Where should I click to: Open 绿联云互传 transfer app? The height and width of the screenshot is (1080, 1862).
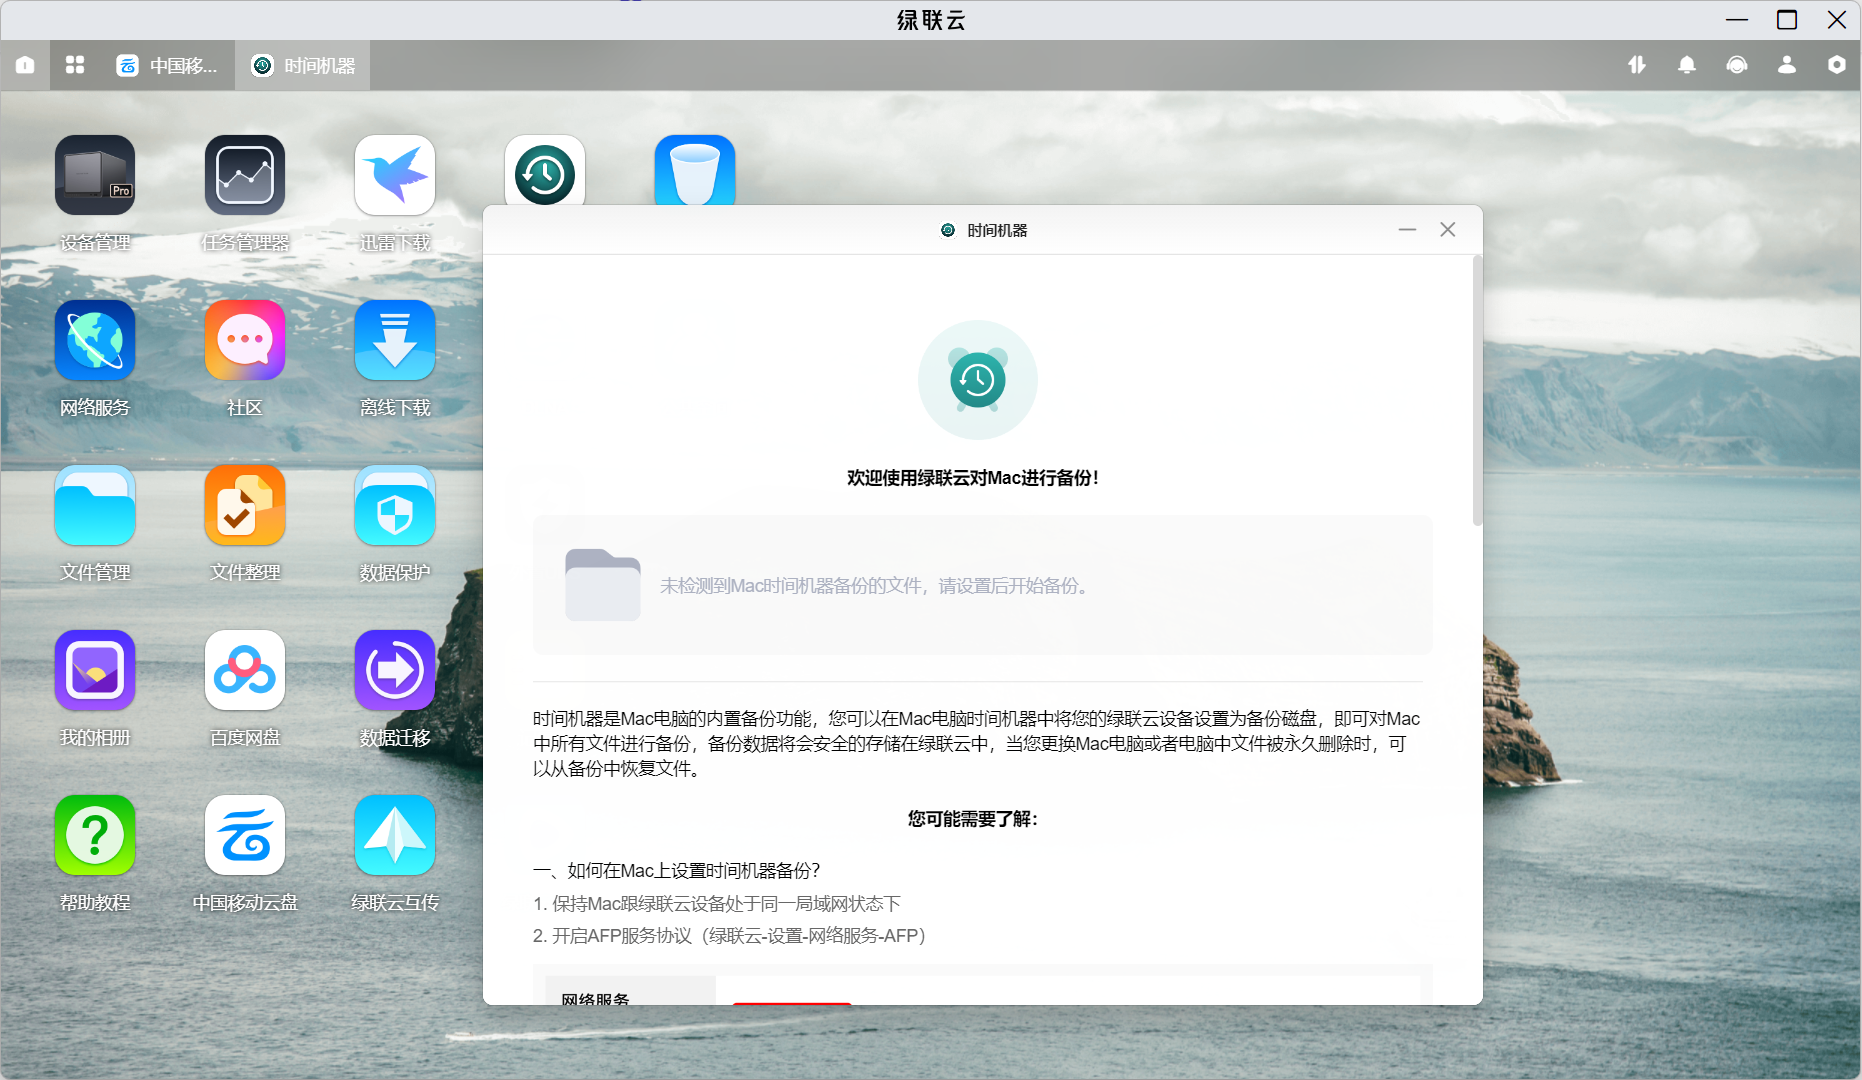click(395, 836)
